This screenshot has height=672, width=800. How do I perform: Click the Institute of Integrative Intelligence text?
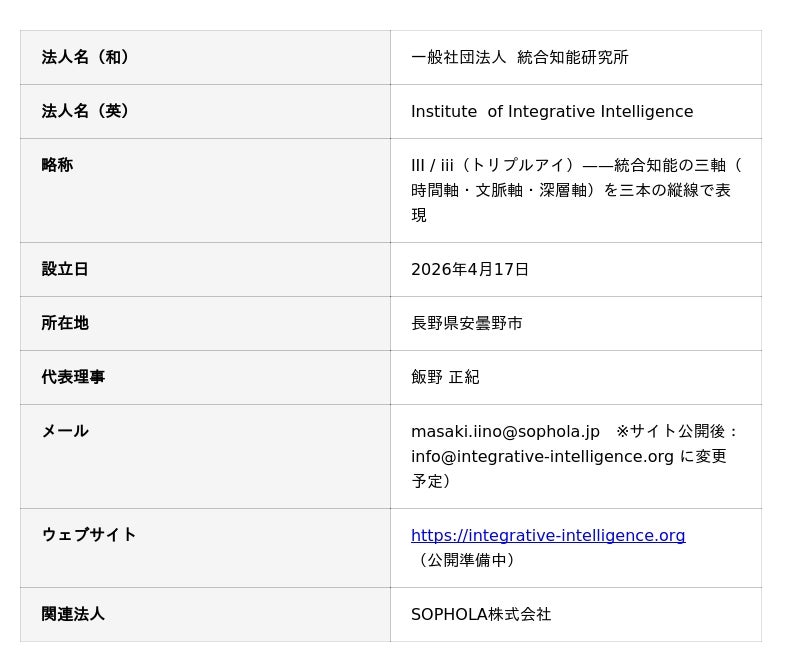(x=551, y=111)
